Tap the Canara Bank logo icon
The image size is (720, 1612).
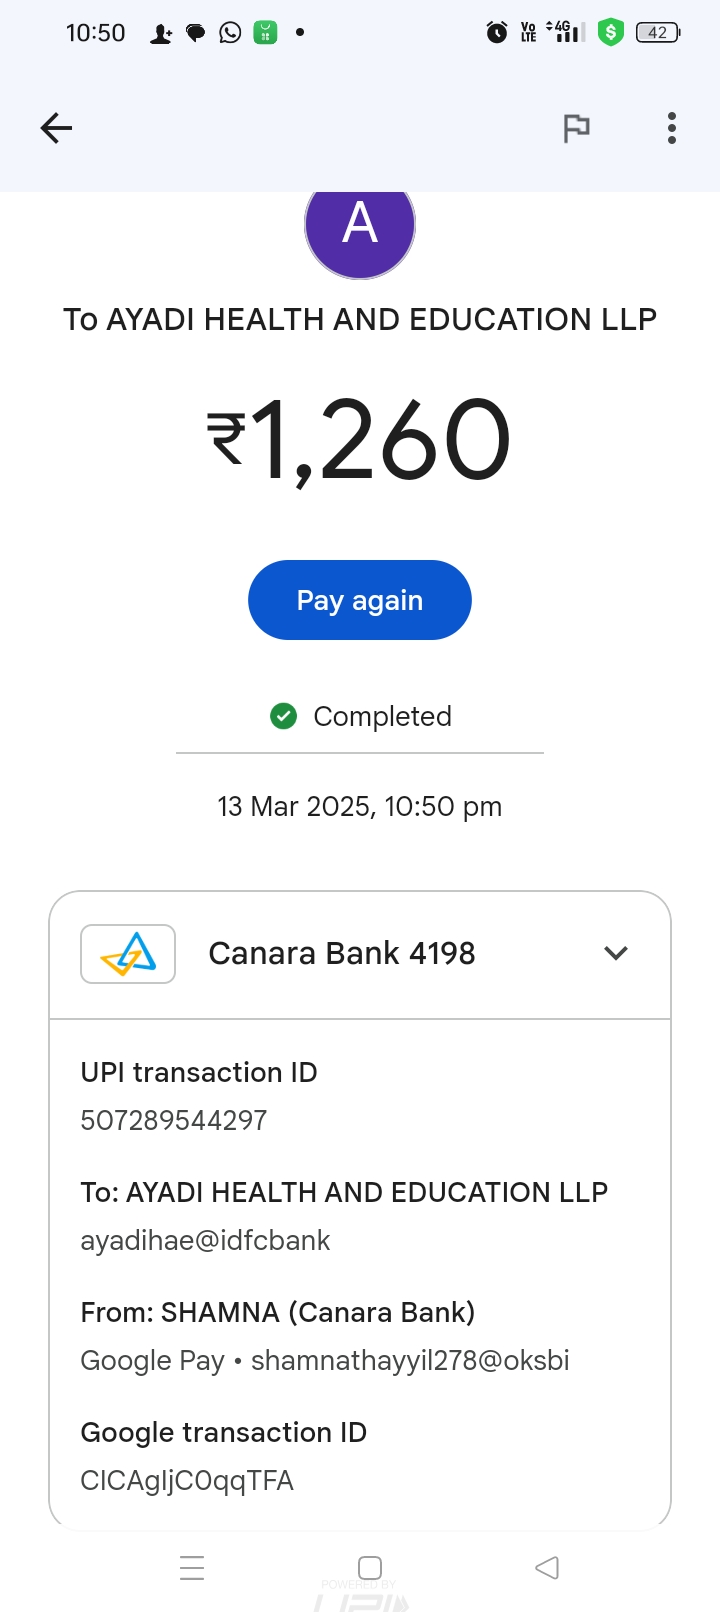[x=128, y=954]
